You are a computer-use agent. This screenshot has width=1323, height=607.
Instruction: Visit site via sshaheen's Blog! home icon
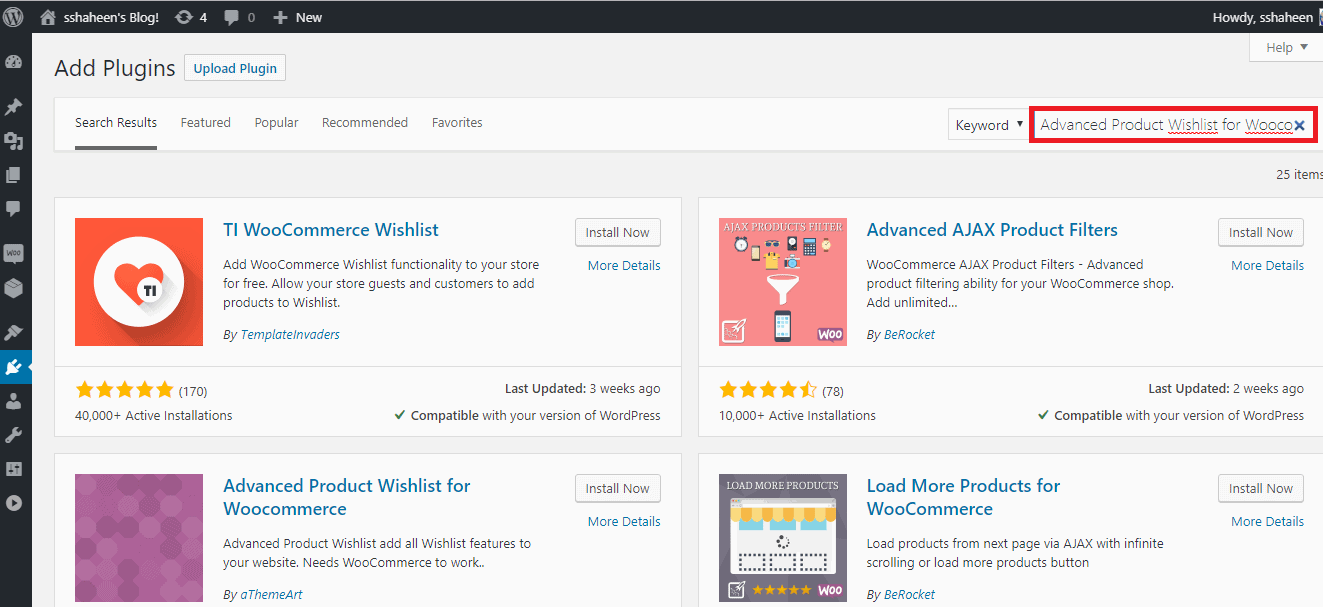(48, 17)
